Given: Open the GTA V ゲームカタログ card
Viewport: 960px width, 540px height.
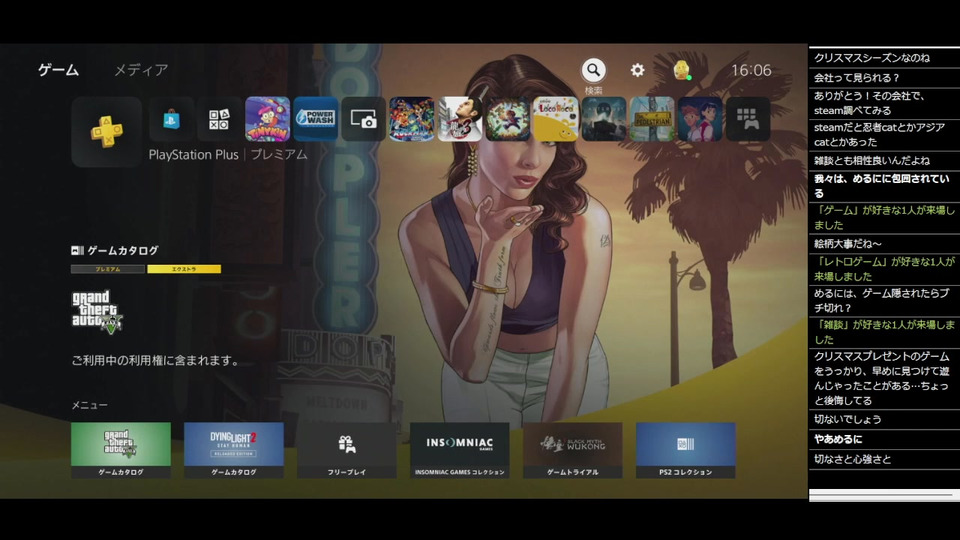Looking at the screenshot, I should [x=121, y=450].
